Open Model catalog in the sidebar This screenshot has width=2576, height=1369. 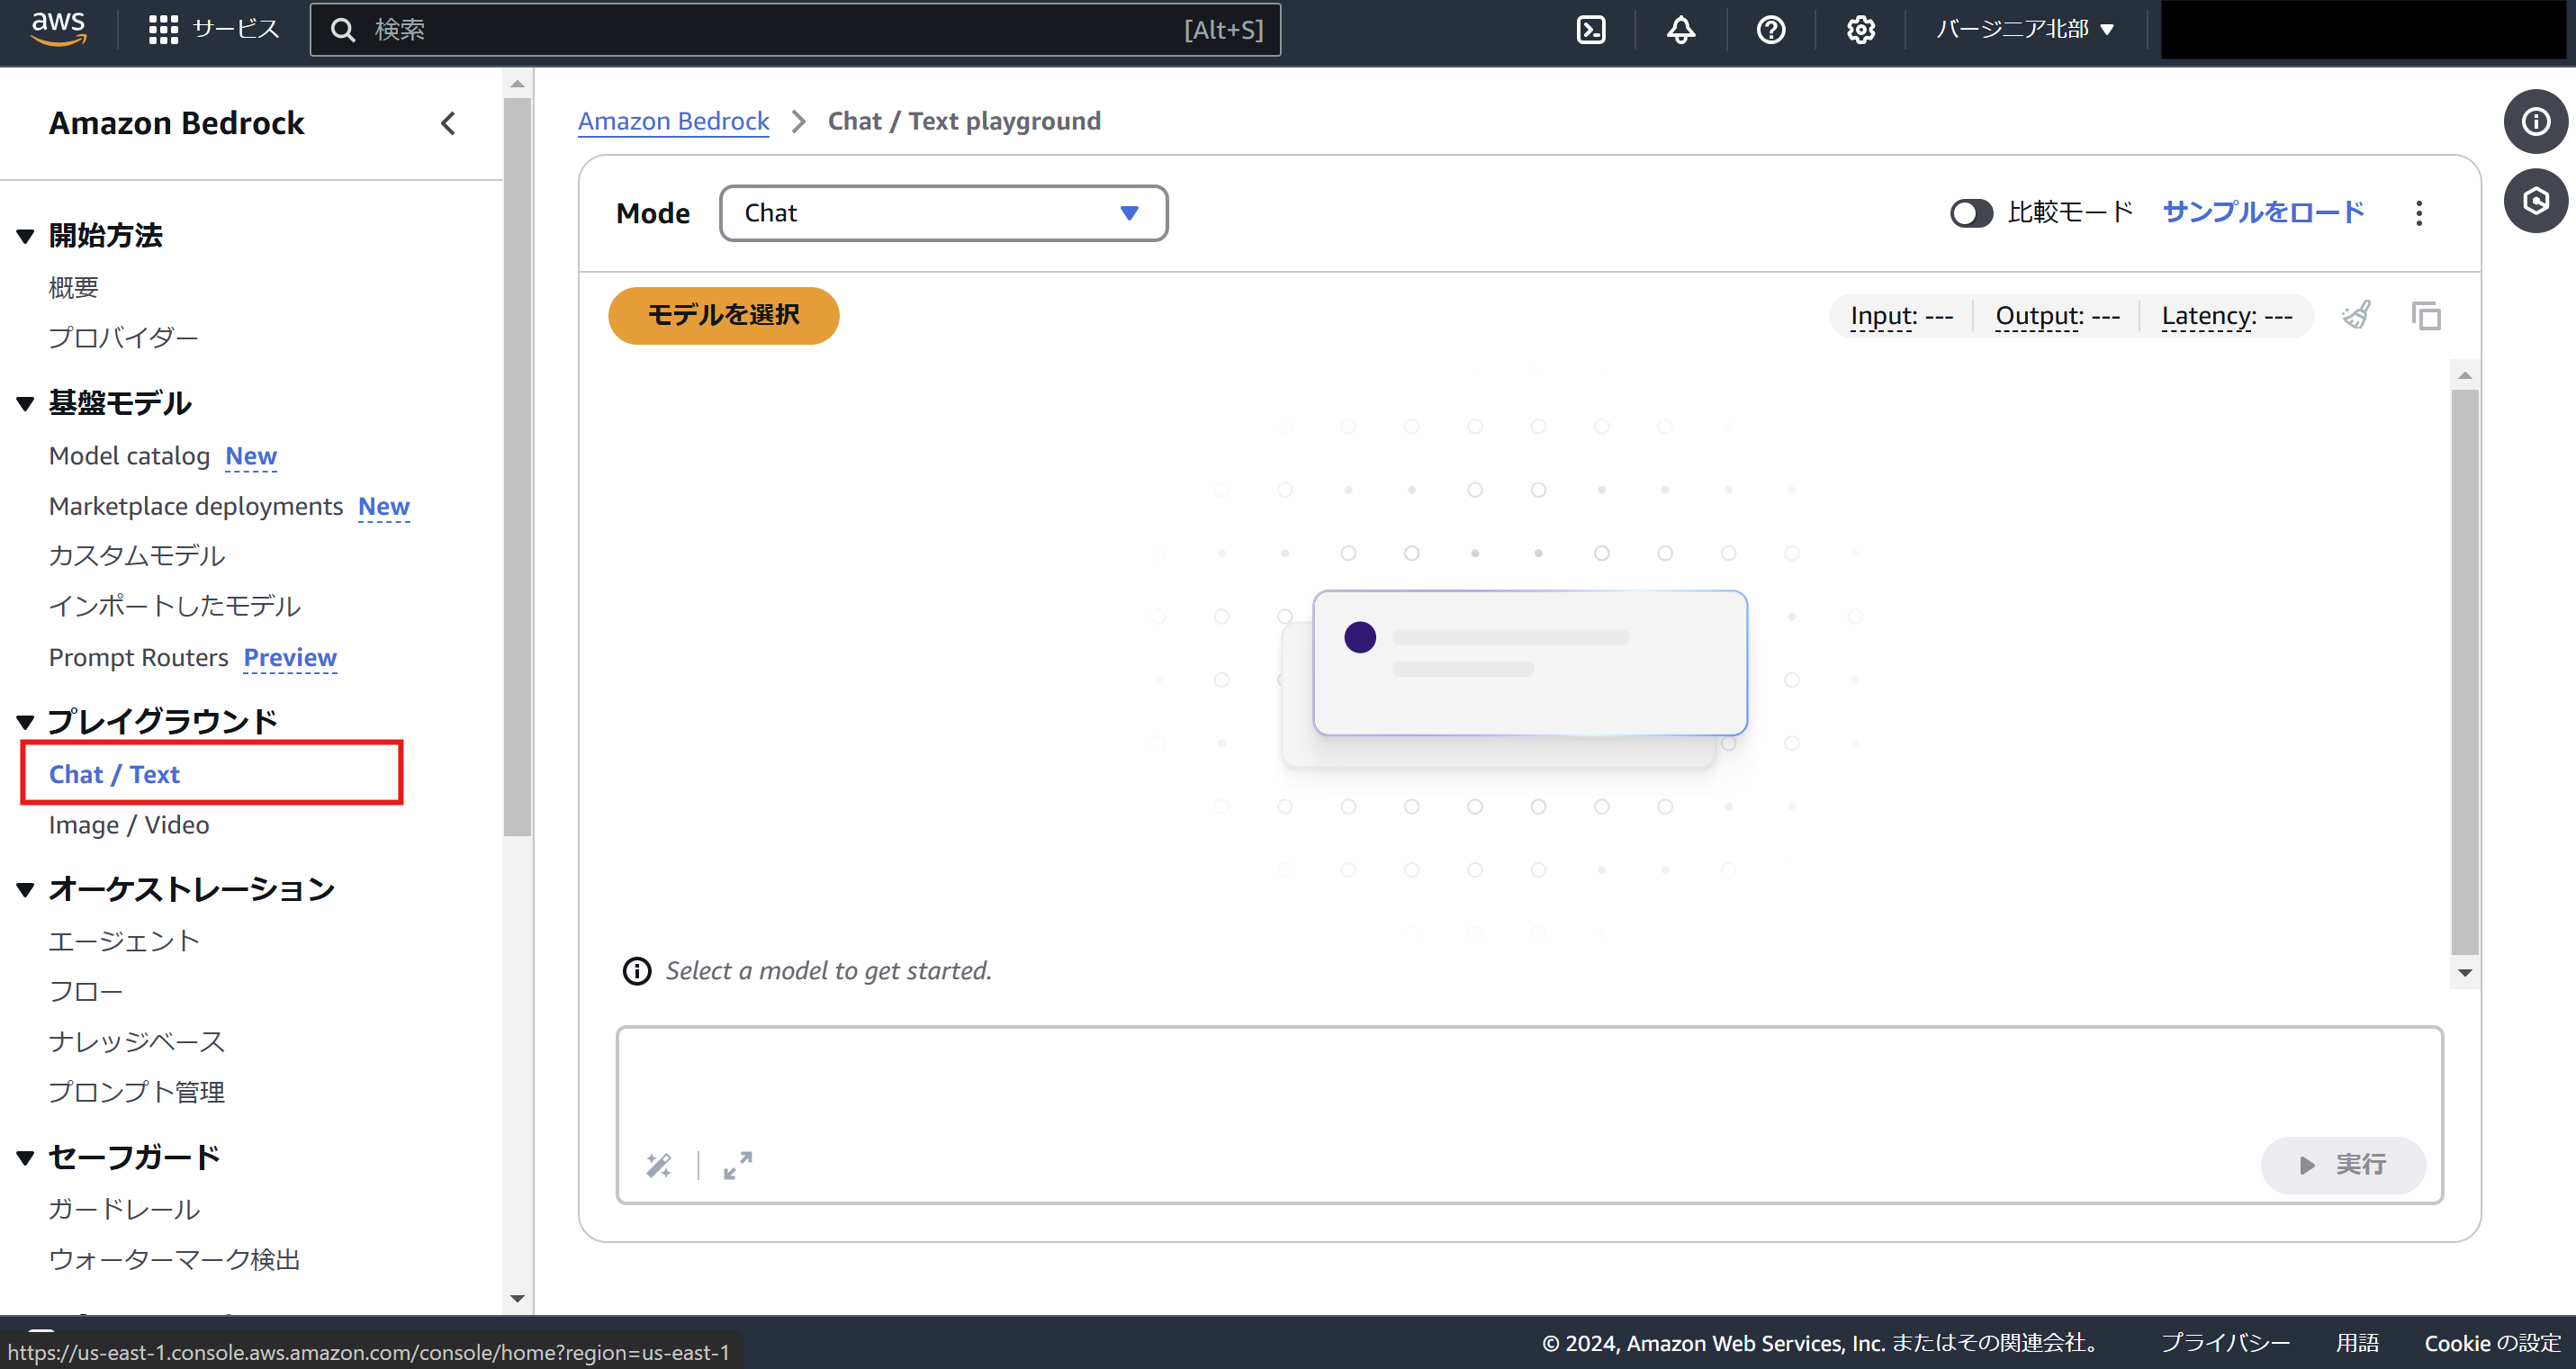pyautogui.click(x=129, y=456)
